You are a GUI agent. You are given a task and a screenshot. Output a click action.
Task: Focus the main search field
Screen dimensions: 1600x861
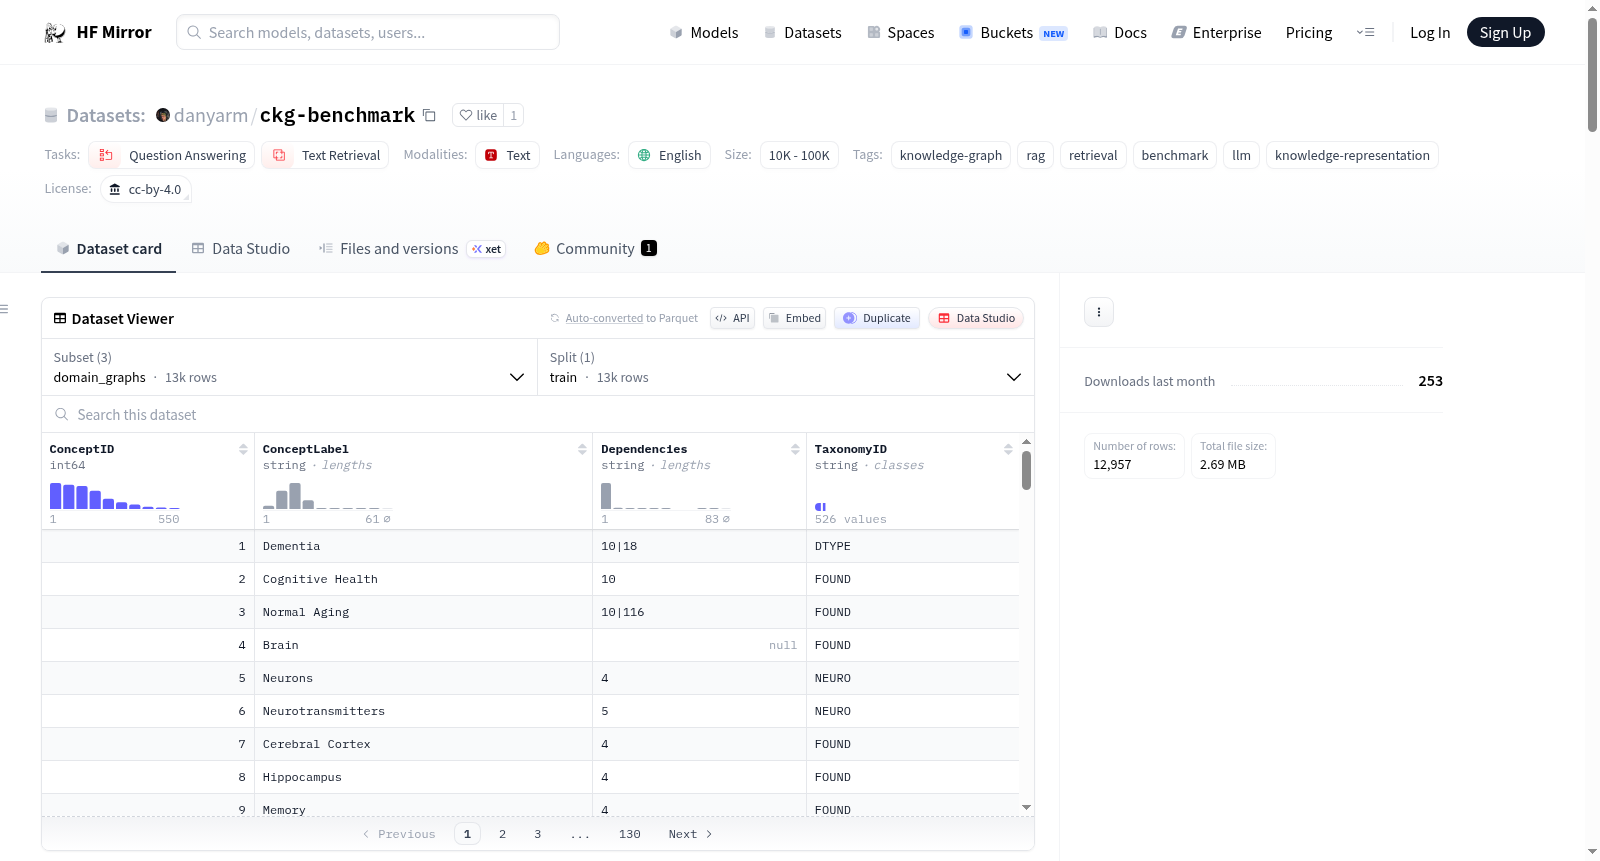pos(368,32)
